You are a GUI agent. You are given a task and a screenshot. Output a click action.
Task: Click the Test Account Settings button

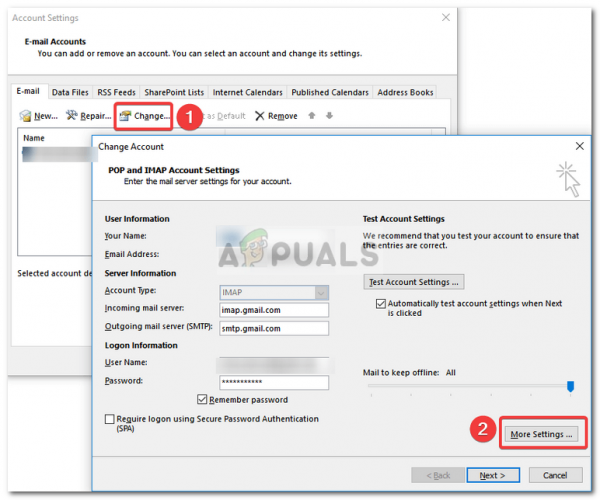(x=414, y=282)
